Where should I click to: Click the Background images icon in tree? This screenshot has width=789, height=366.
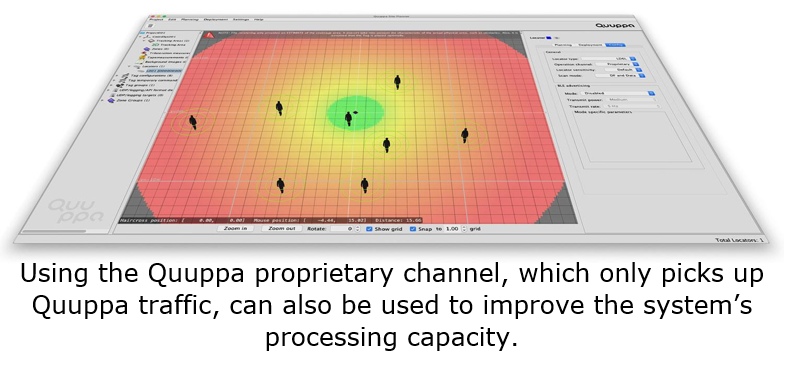click(x=139, y=62)
